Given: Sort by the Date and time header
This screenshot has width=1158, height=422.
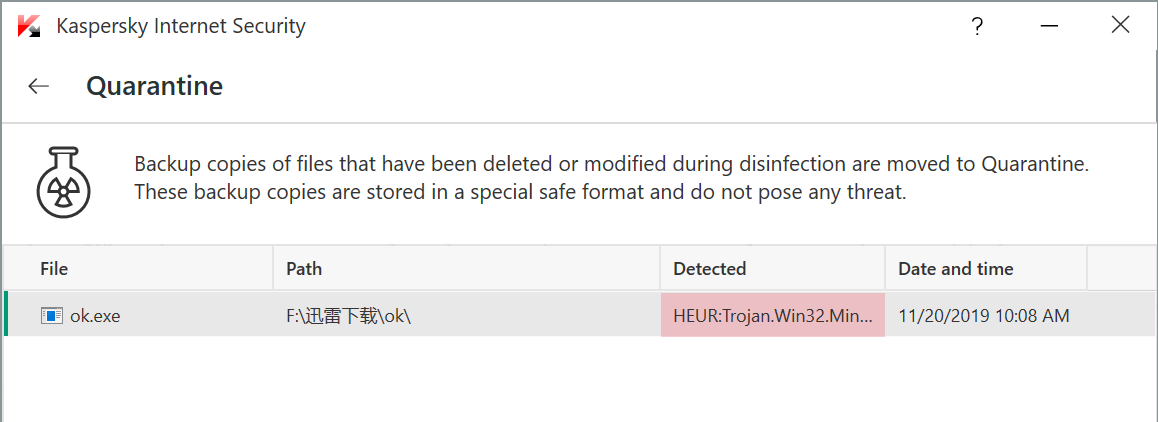Looking at the screenshot, I should pos(986,268).
